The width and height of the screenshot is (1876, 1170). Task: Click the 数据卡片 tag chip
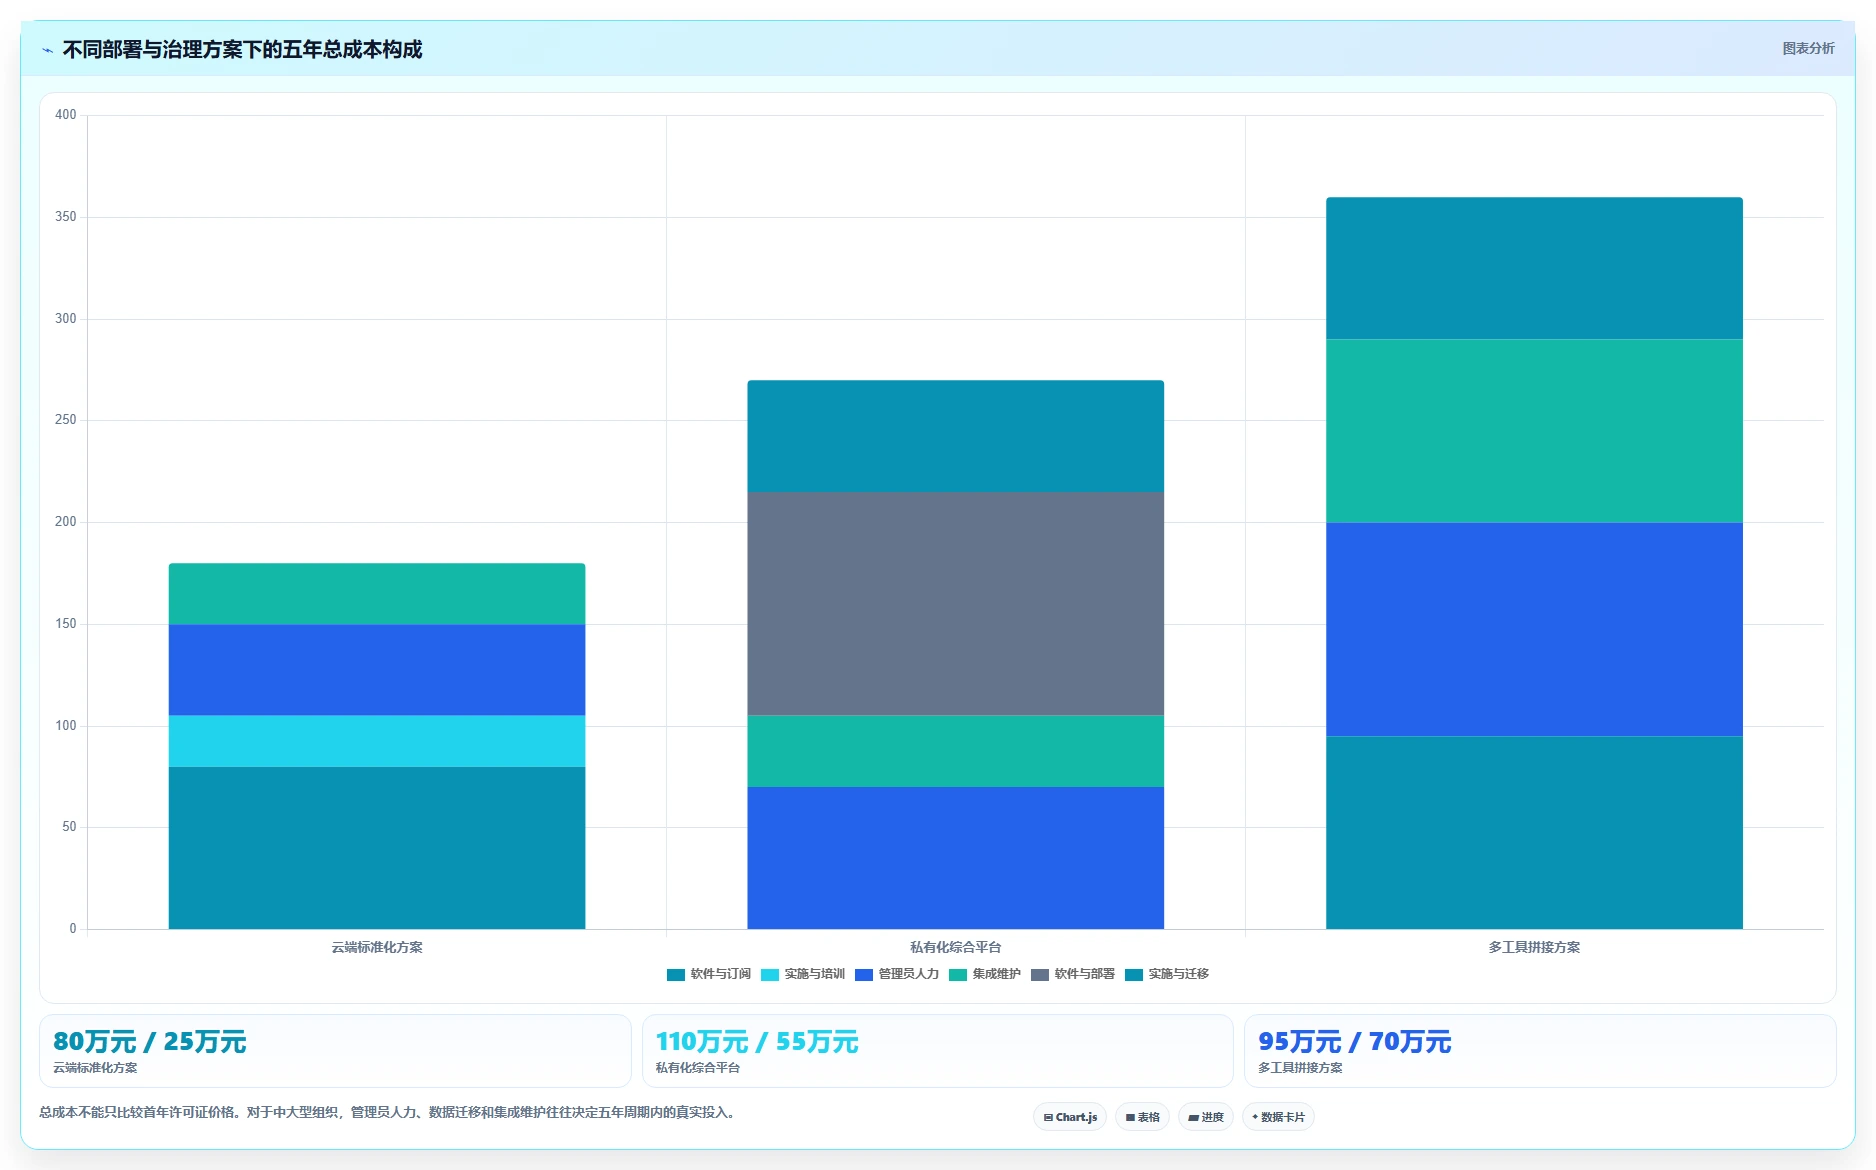coord(1278,1117)
